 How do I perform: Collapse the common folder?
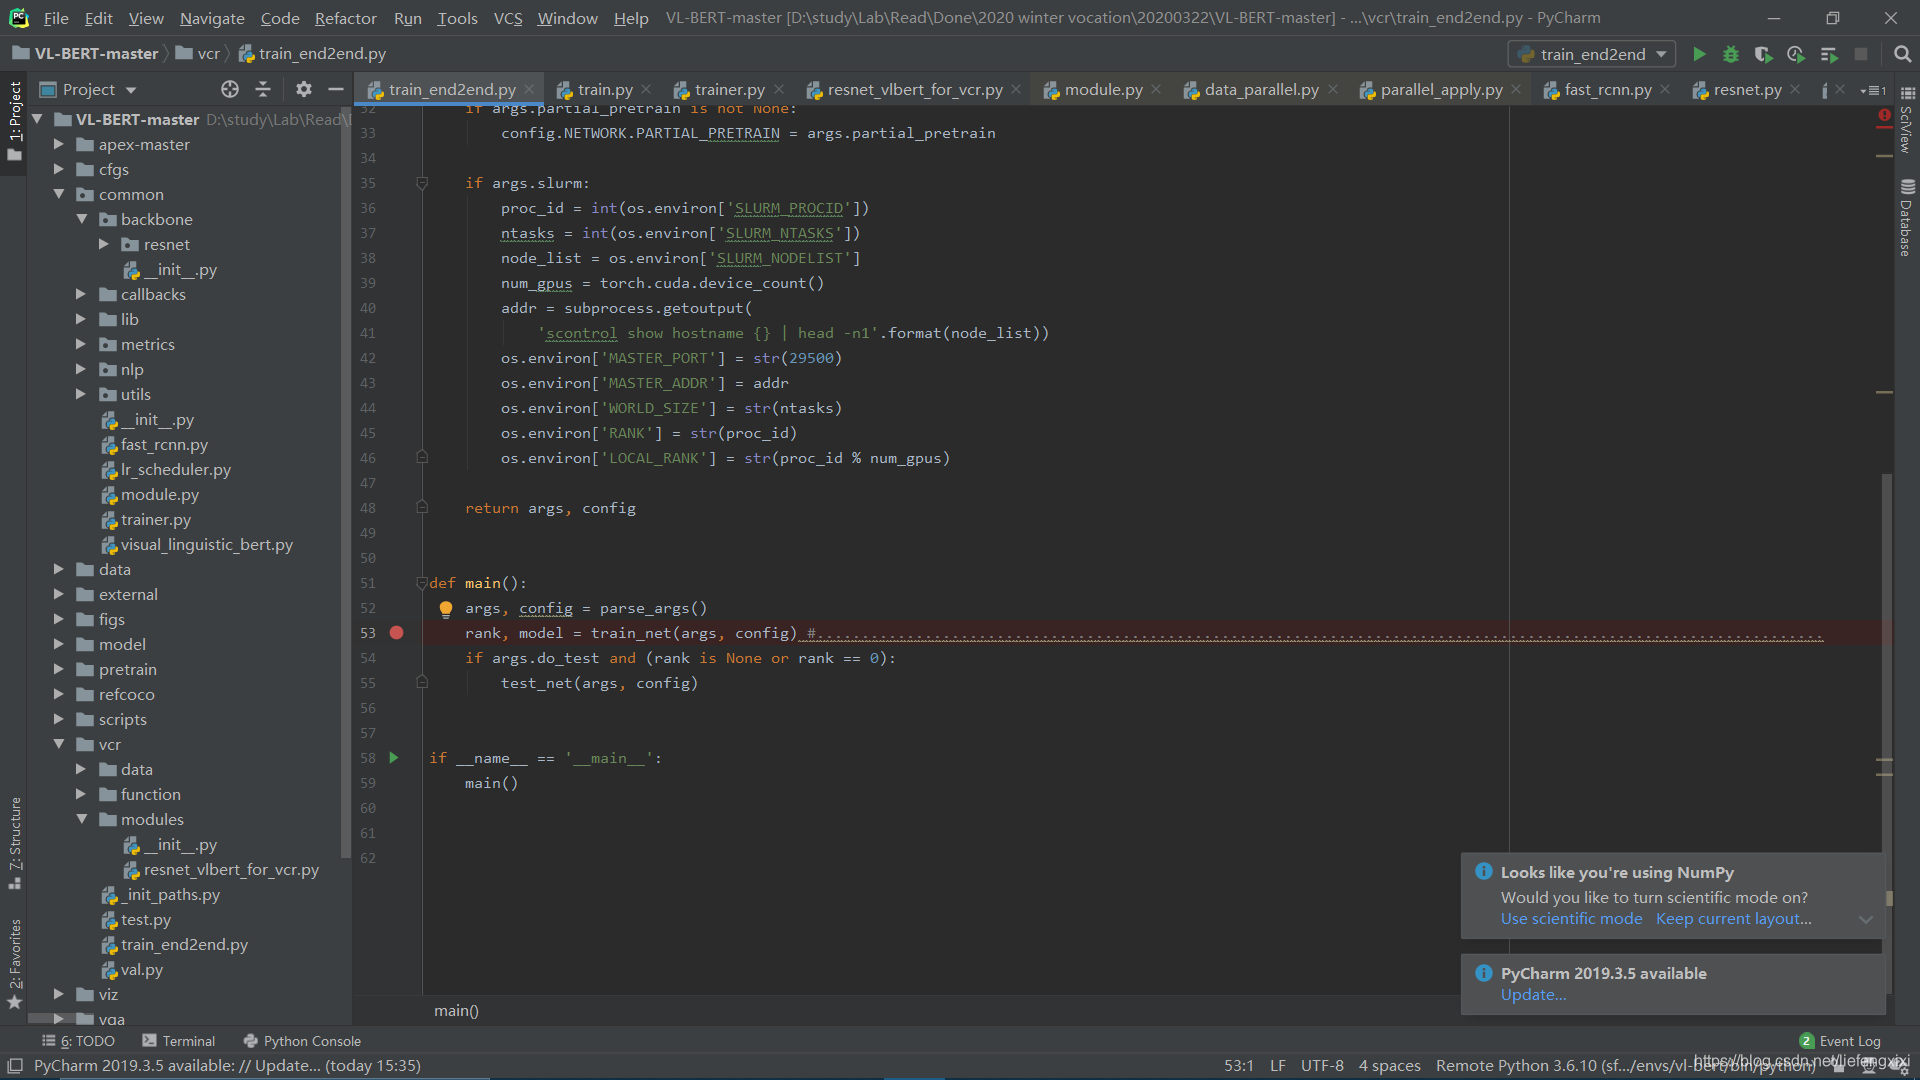[x=59, y=194]
